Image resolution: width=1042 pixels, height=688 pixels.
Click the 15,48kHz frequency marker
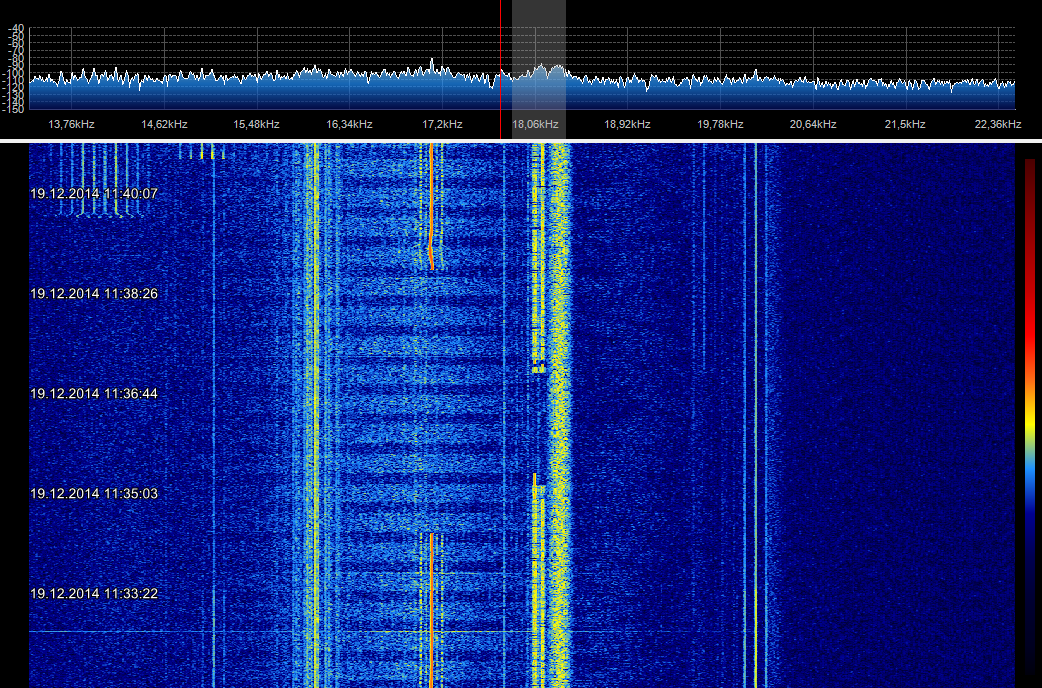pyautogui.click(x=256, y=125)
